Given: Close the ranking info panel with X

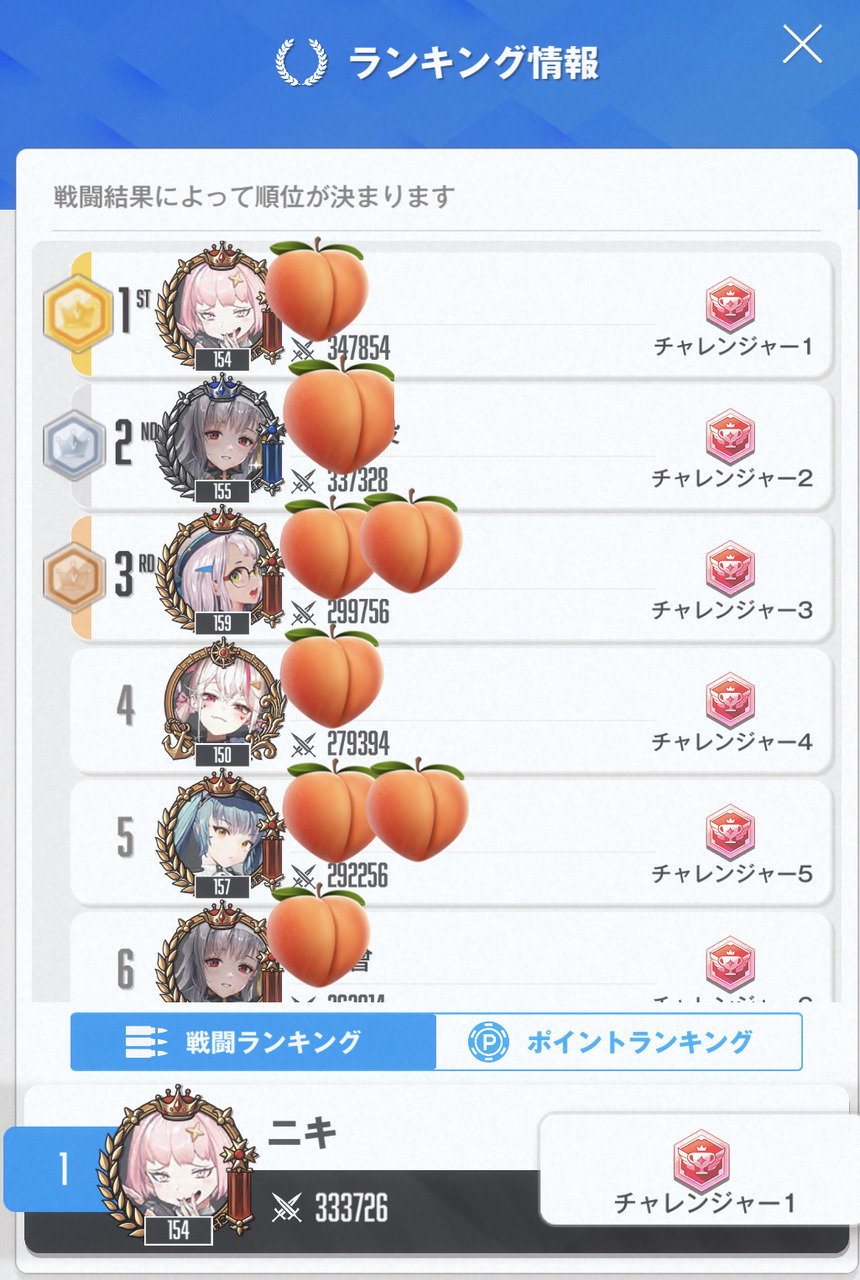Looking at the screenshot, I should coord(802,45).
